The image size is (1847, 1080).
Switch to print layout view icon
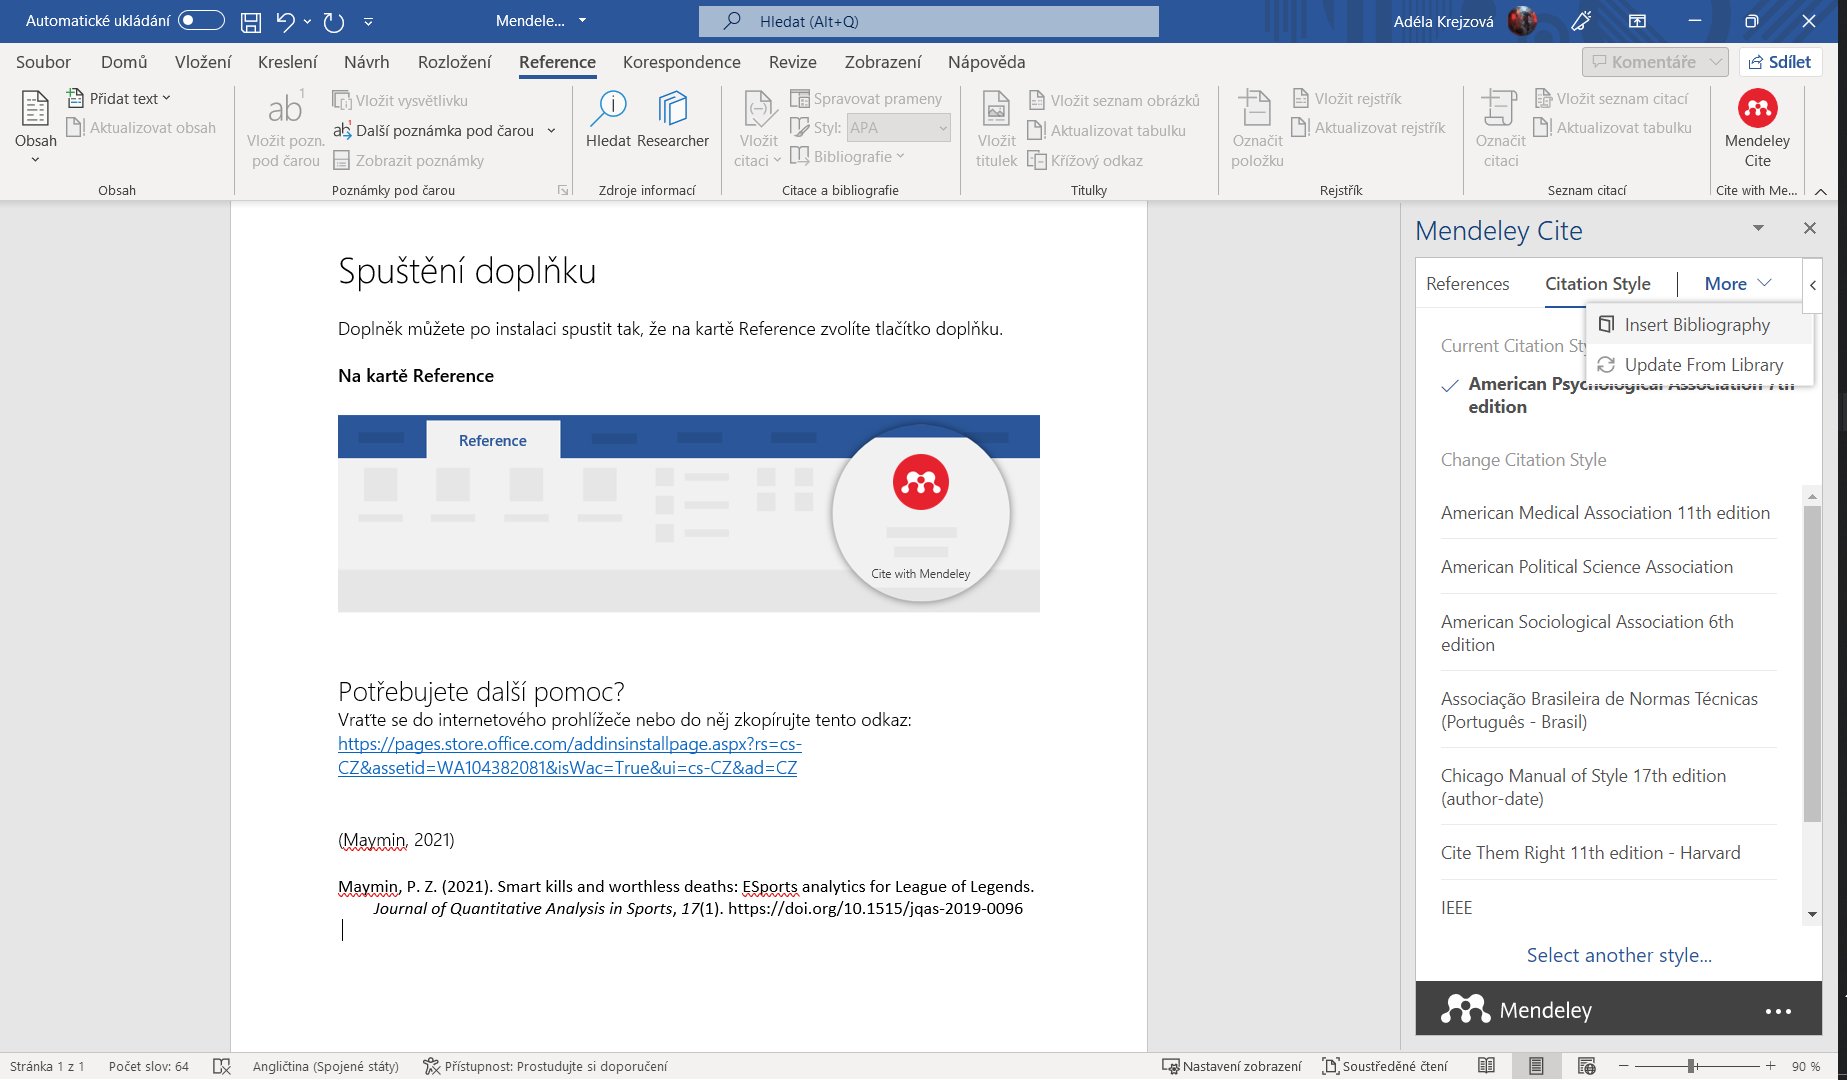point(1536,1066)
